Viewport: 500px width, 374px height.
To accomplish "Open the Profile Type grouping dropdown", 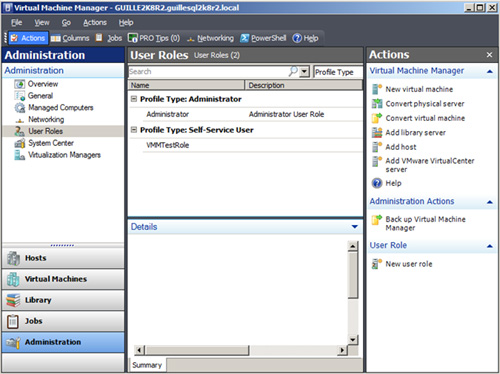I will [x=338, y=72].
